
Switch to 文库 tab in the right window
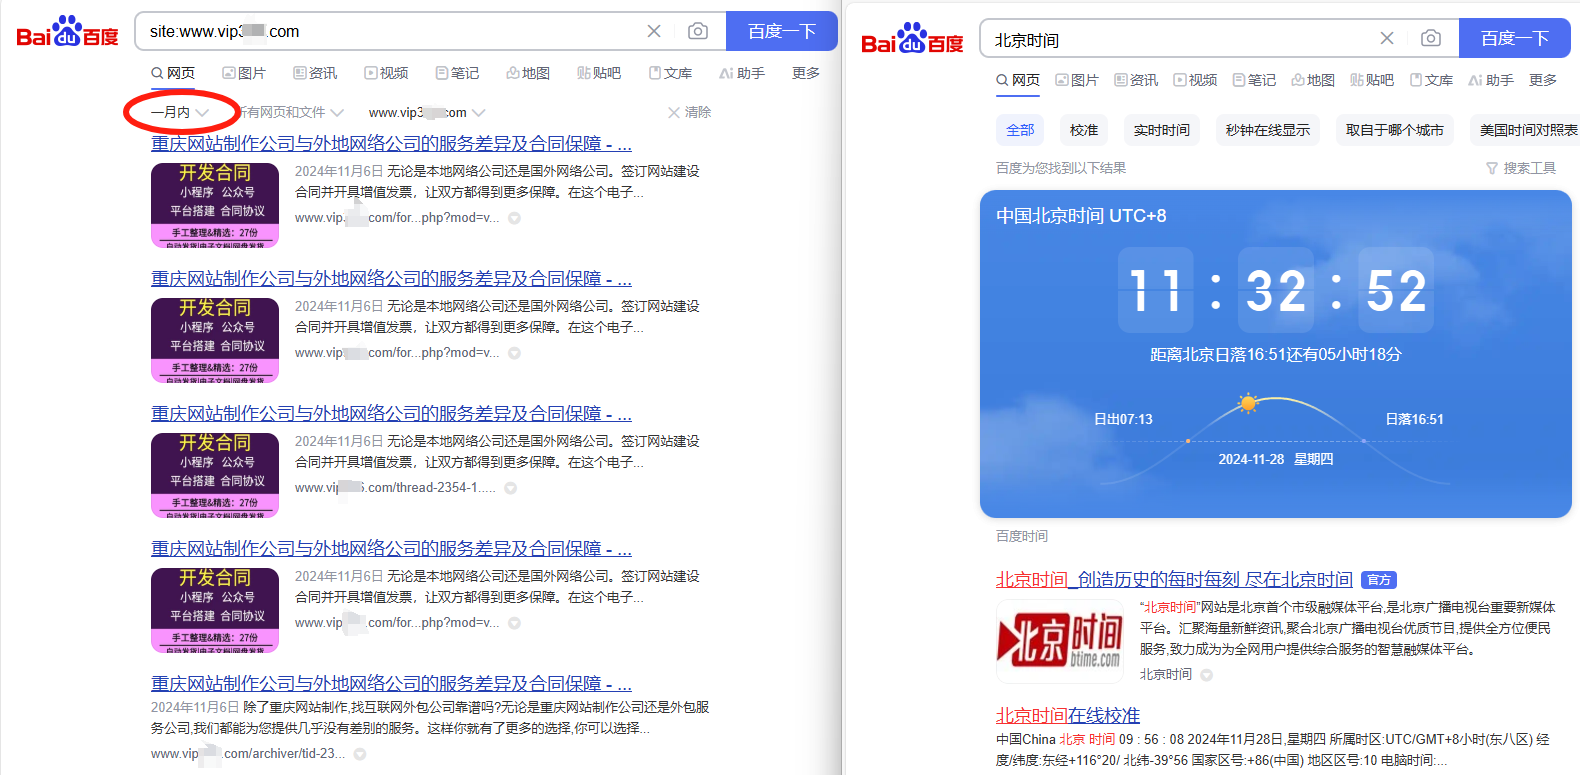(x=1431, y=80)
